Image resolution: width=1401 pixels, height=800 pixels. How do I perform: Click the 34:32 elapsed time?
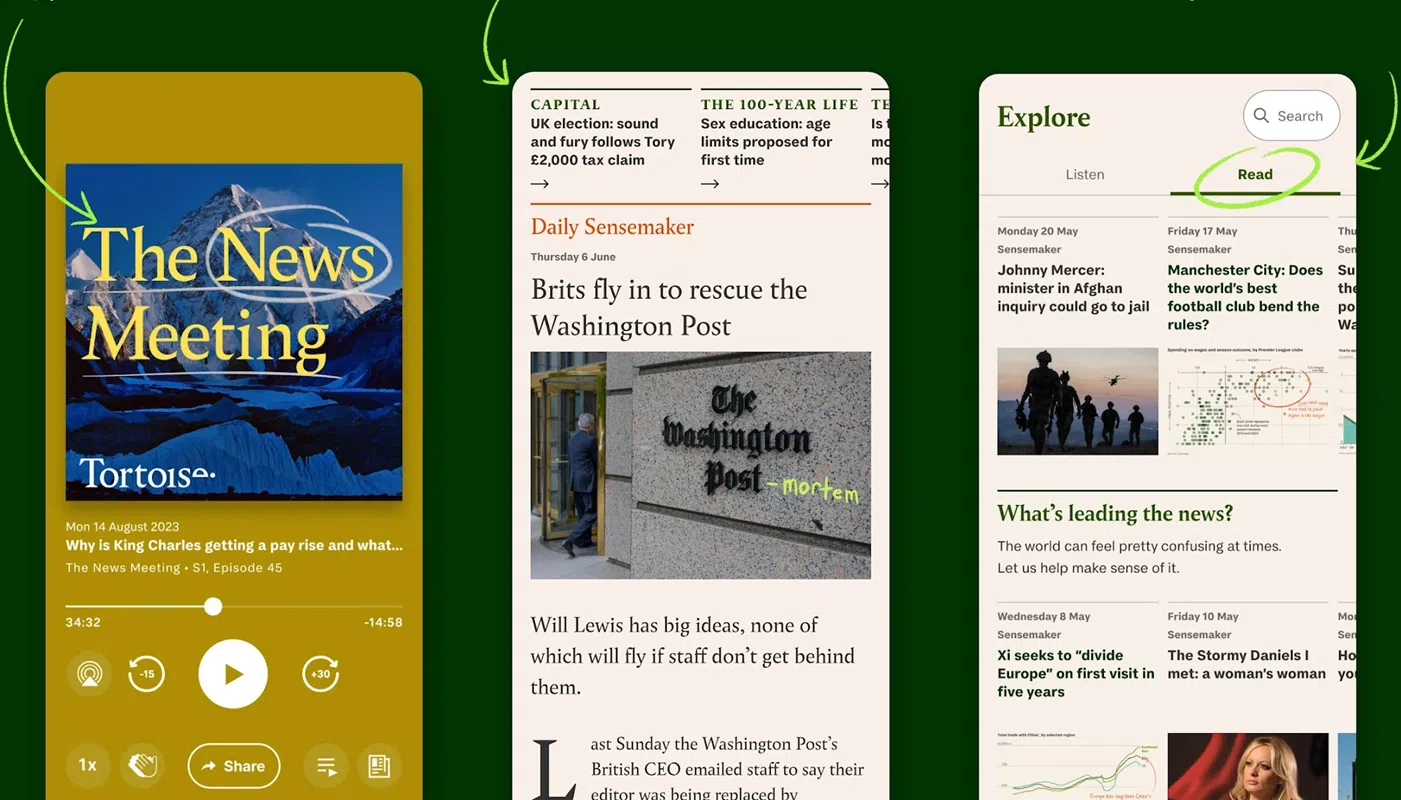pyautogui.click(x=83, y=622)
